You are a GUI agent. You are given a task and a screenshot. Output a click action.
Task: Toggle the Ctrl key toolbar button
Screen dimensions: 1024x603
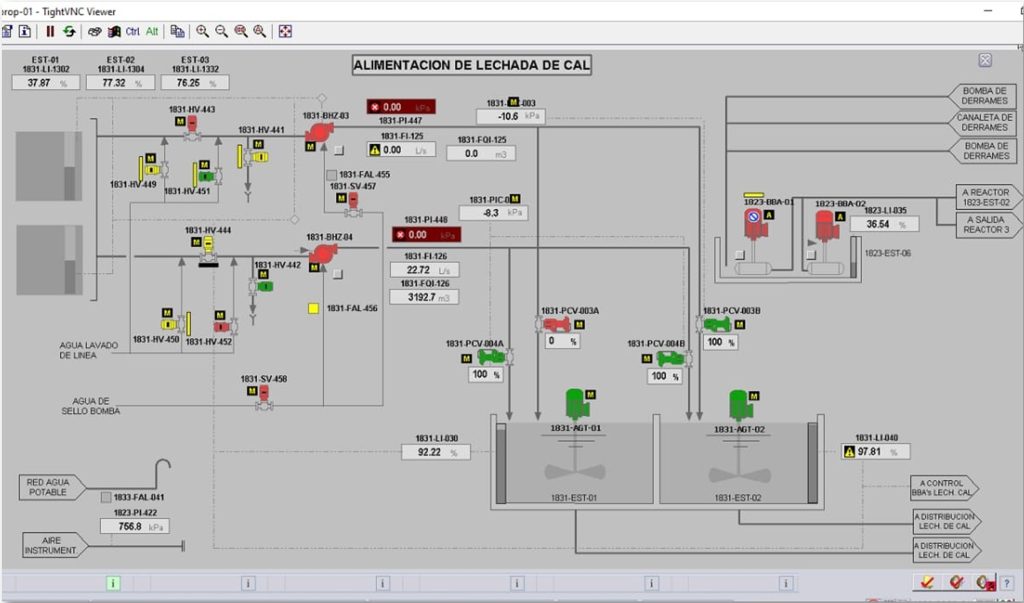[132, 31]
